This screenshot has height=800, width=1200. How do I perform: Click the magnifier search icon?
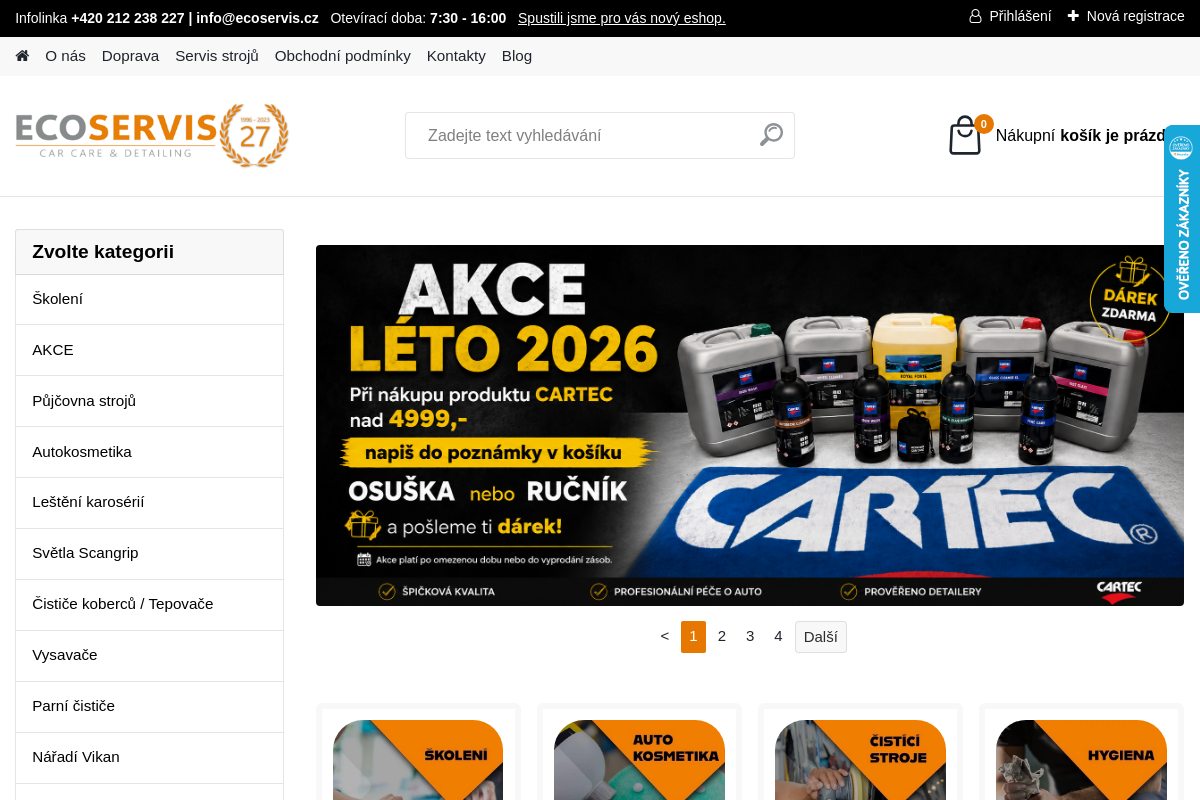point(771,135)
